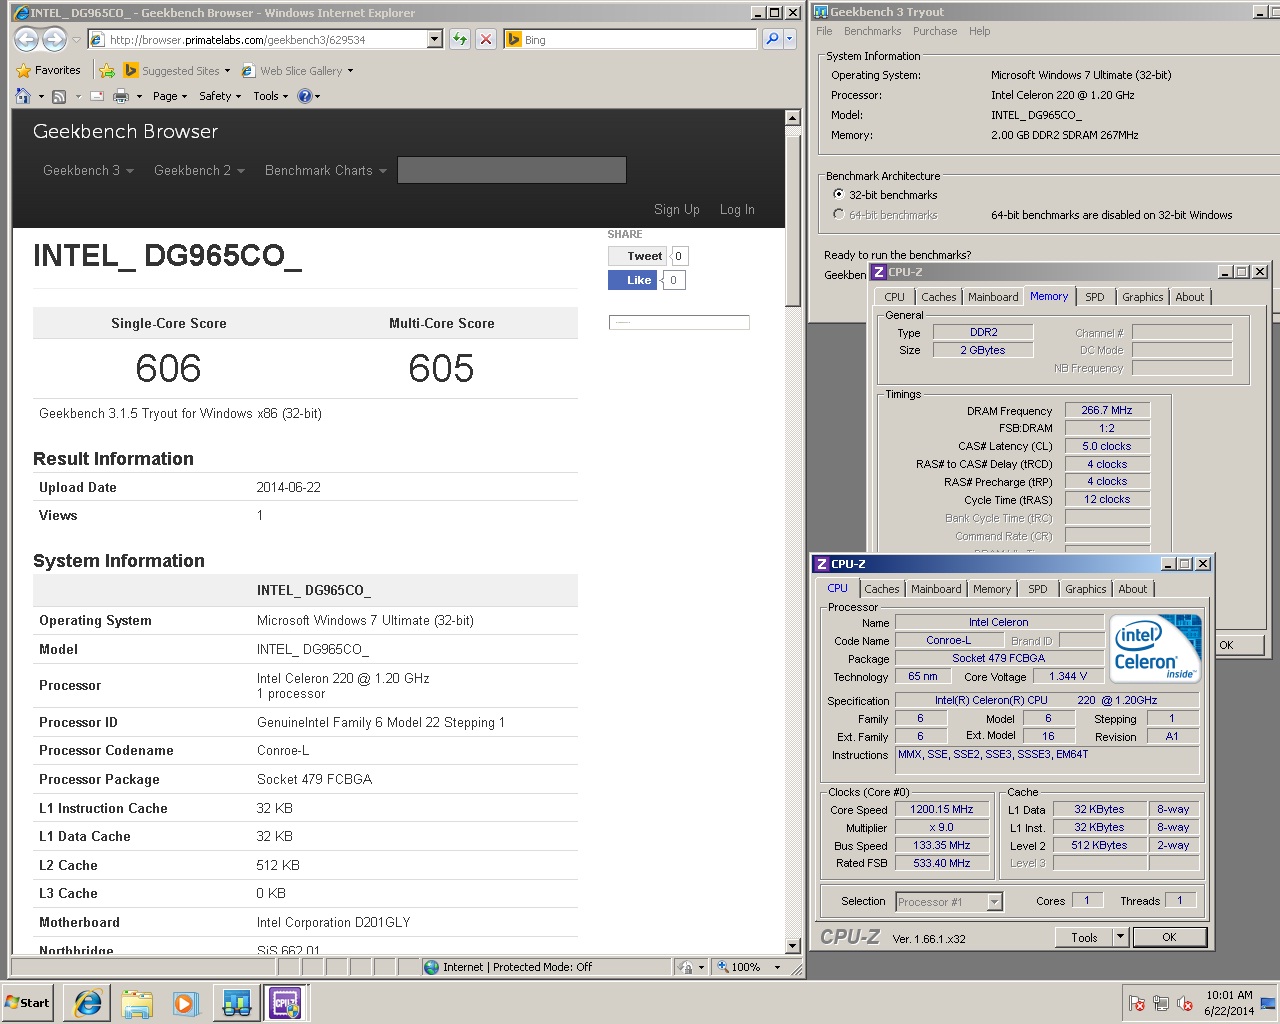
Task: Click the search magnifier button next to Bing
Action: (x=772, y=39)
